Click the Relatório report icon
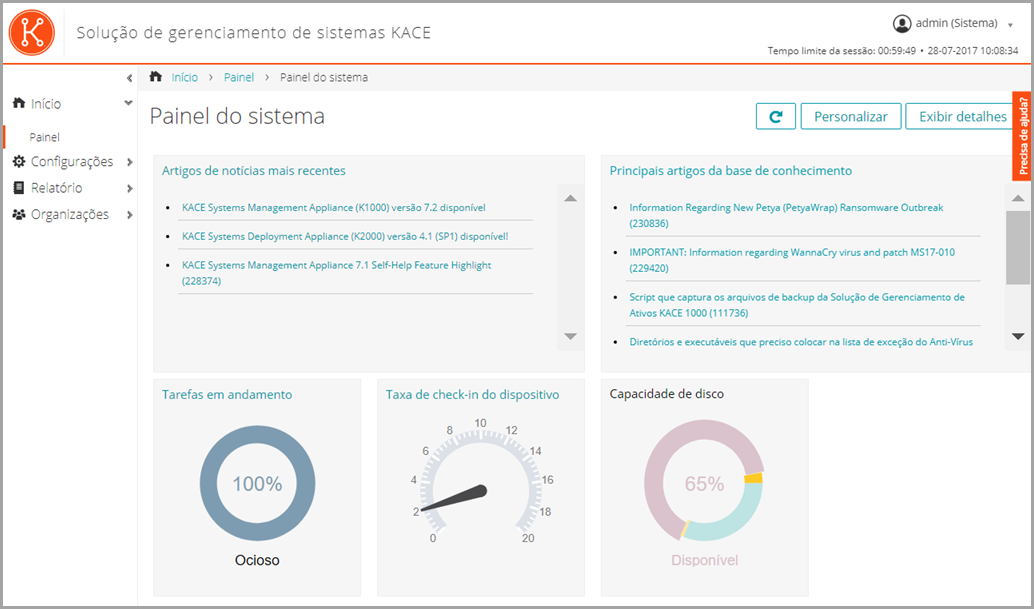1034x609 pixels. point(17,186)
